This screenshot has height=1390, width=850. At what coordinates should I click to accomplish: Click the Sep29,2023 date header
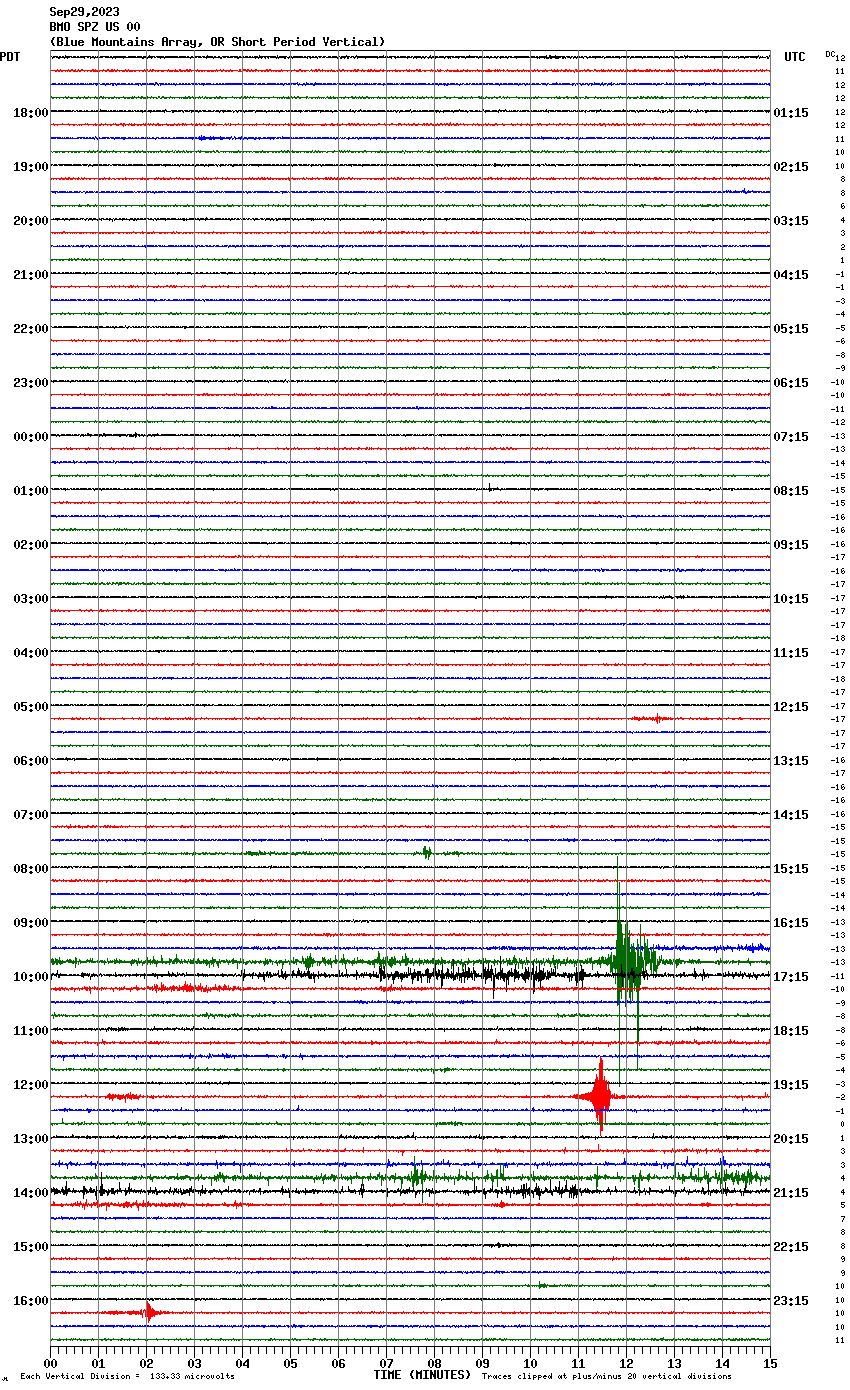(84, 12)
